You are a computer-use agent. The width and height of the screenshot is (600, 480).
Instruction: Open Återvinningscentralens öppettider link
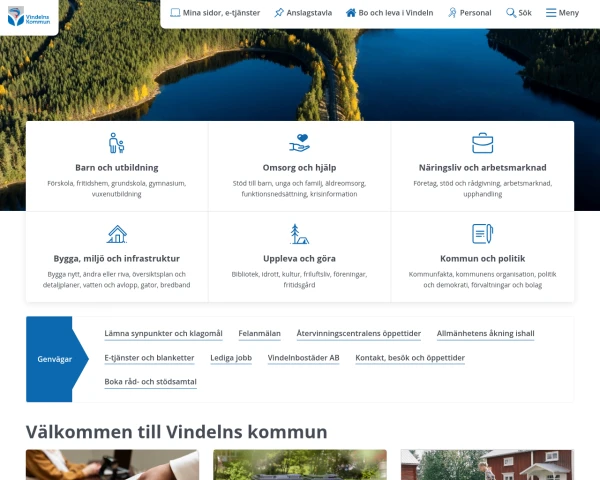pos(359,333)
